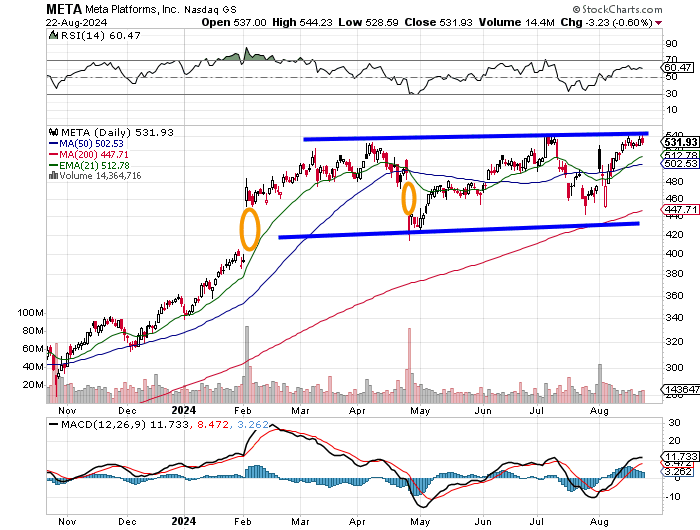Click the 531.93 last price tag
This screenshot has width=700, height=530.
point(680,142)
